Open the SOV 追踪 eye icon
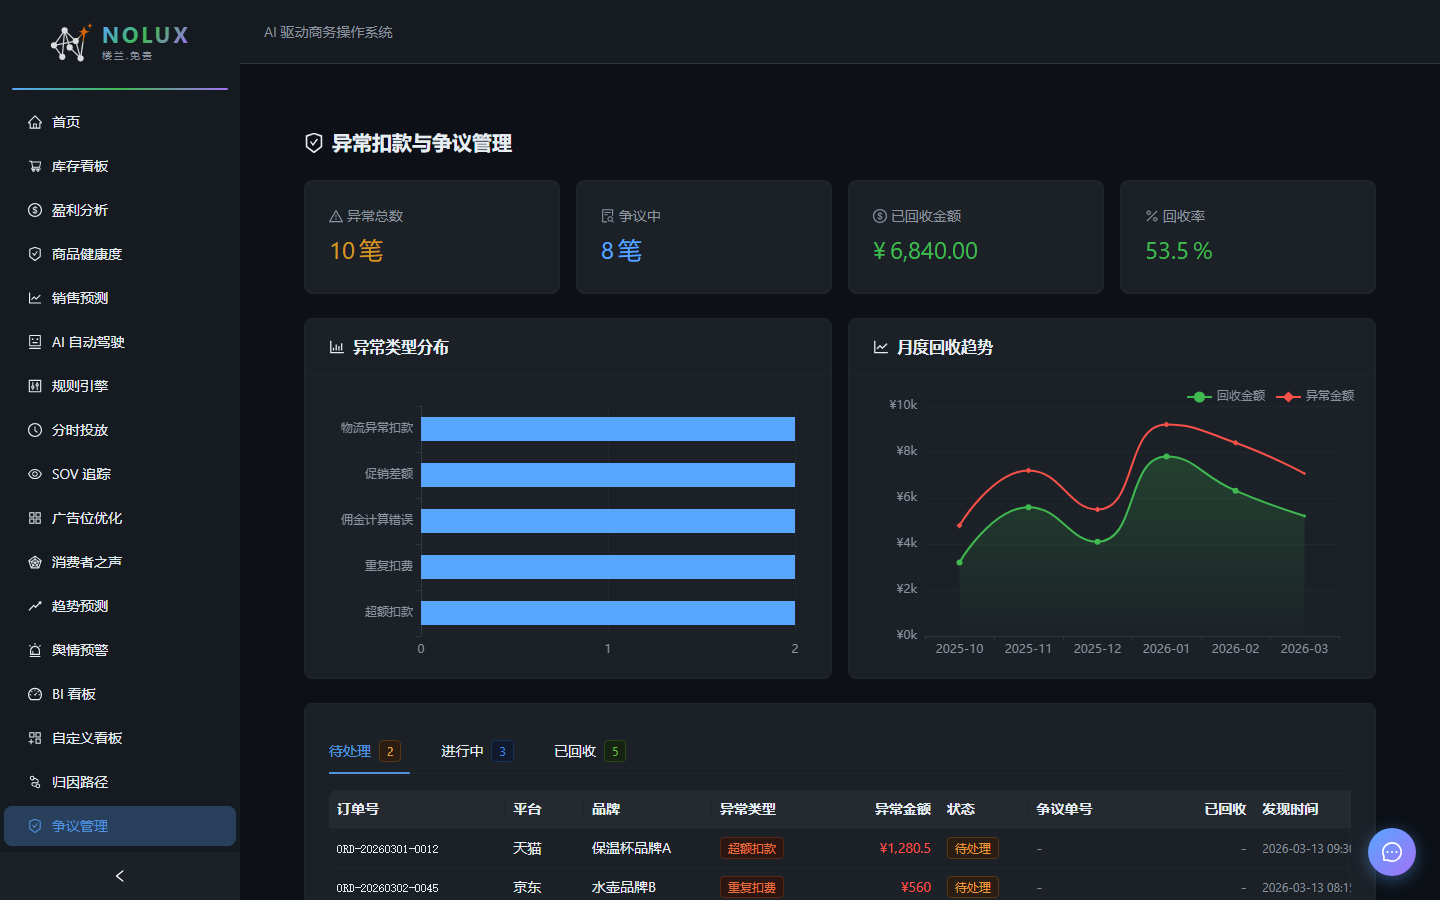This screenshot has width=1440, height=900. point(35,474)
